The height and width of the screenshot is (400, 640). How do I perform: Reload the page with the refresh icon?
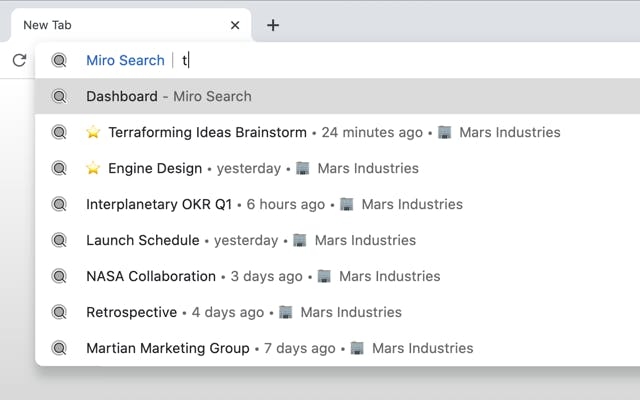pos(19,60)
